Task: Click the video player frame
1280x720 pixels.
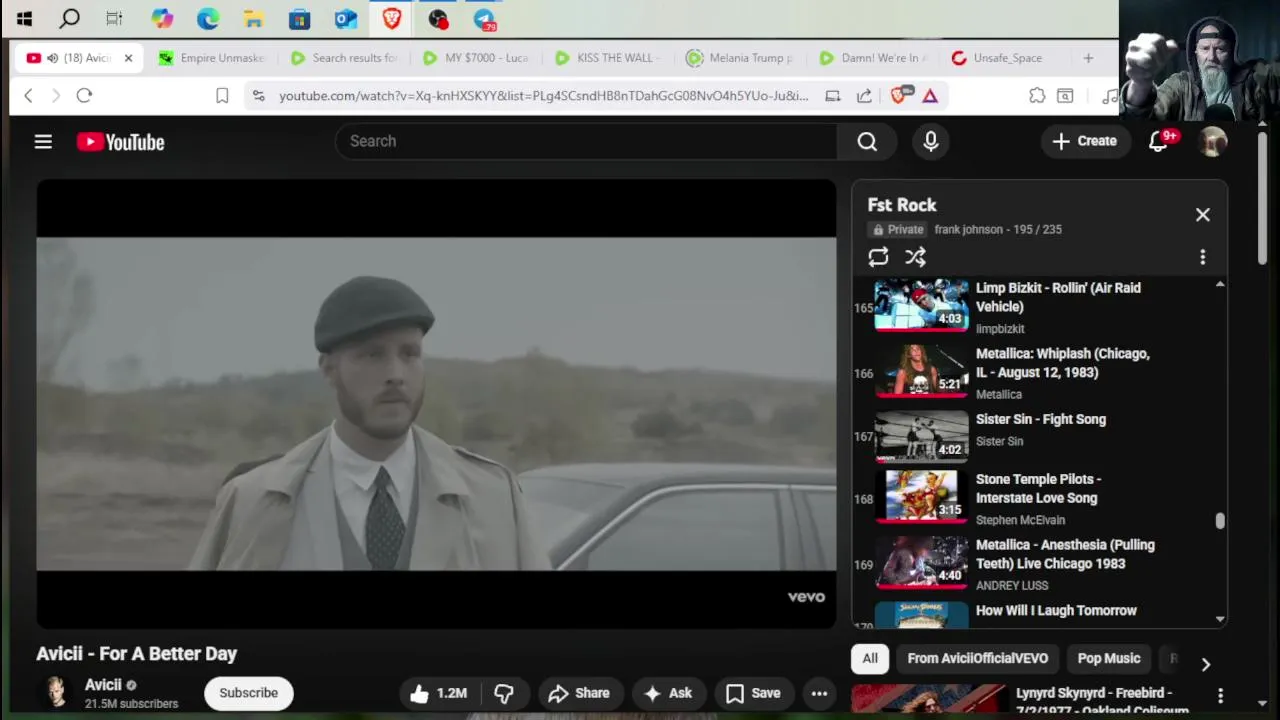Action: click(436, 404)
